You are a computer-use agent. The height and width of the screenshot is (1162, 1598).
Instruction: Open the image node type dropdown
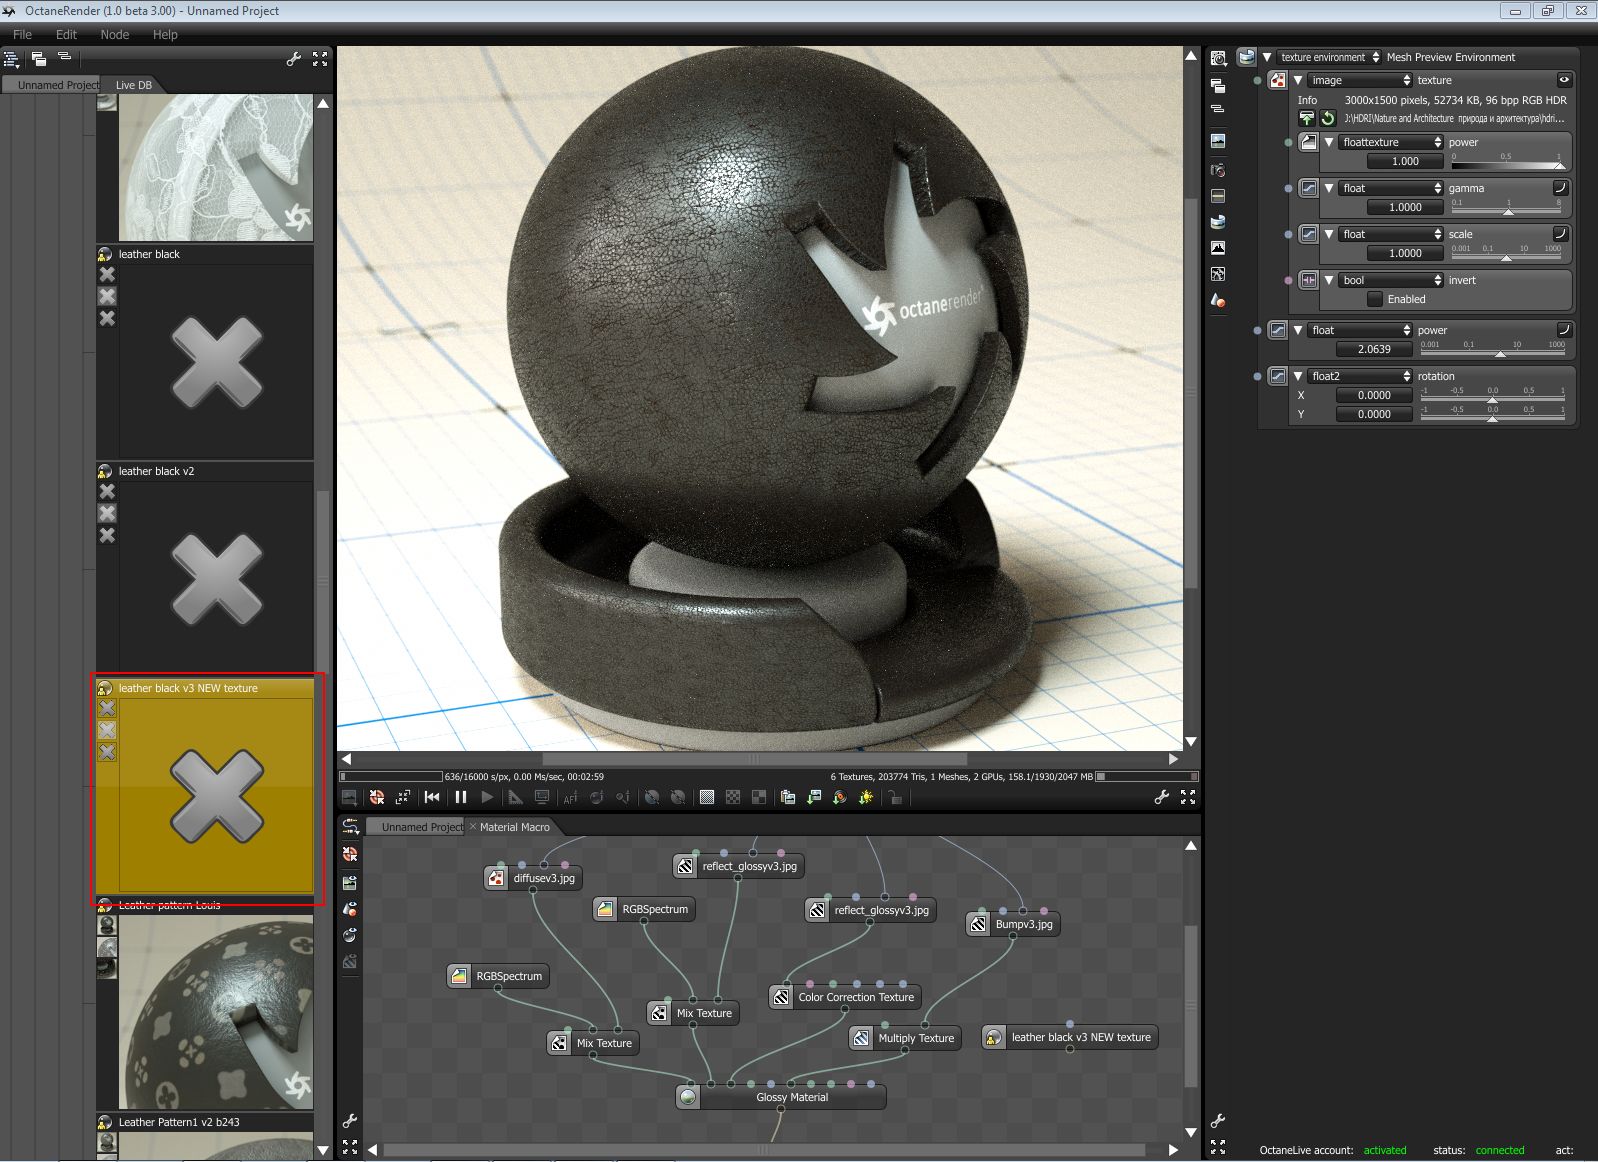pos(1360,80)
